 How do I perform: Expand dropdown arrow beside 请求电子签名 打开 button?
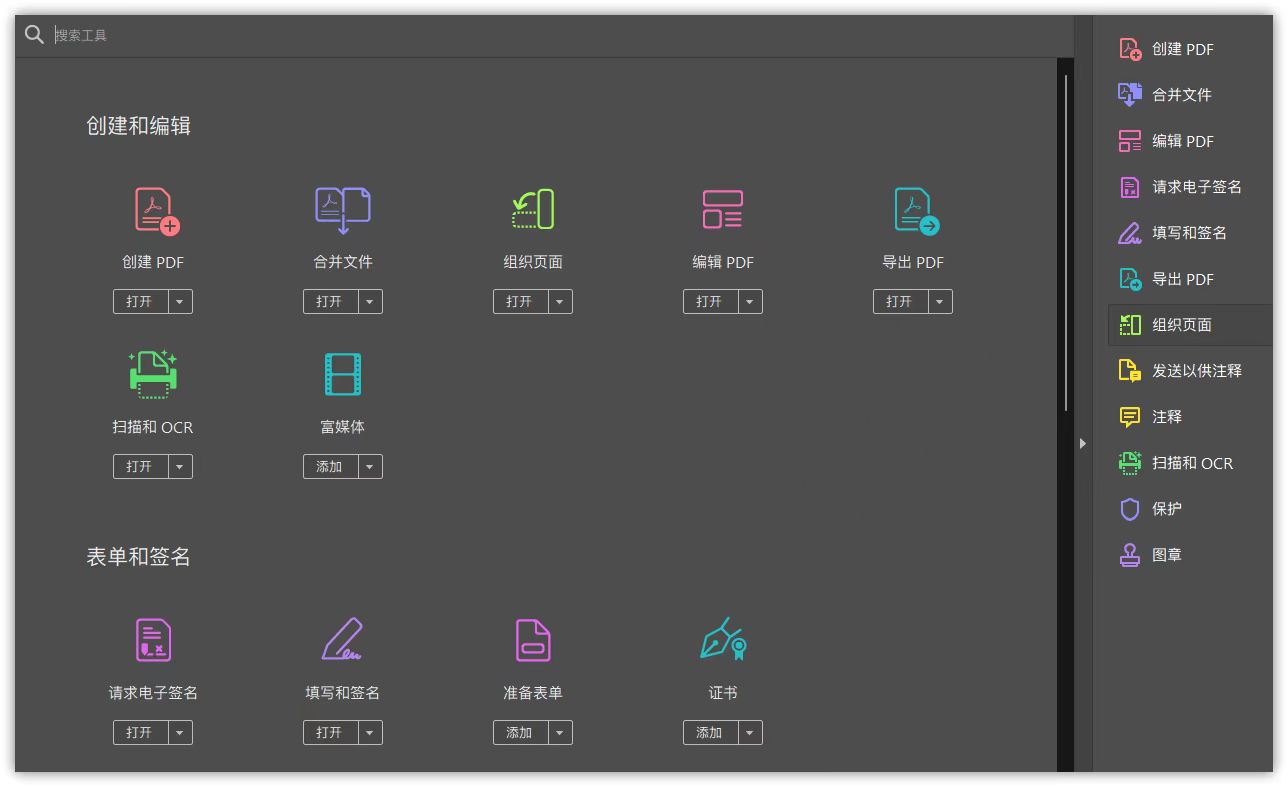point(180,732)
